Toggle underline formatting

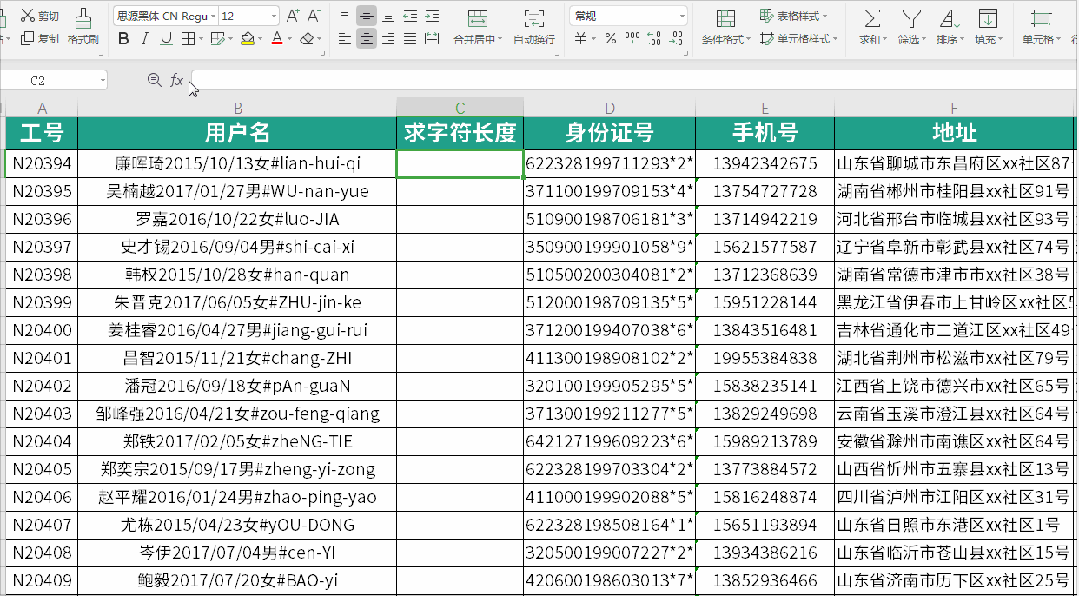[166, 39]
